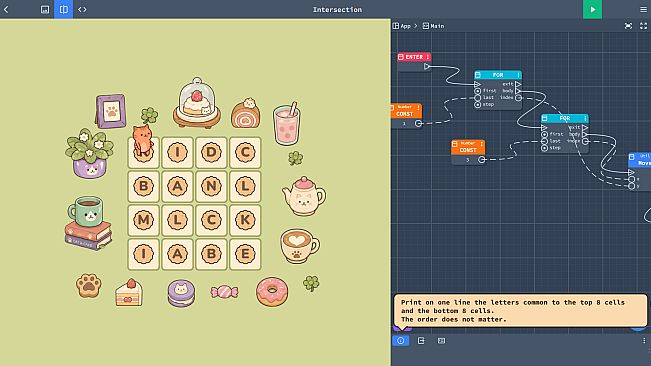Collapse the FOR node wired to Move
The height and width of the screenshot is (366, 651).
click(545, 118)
